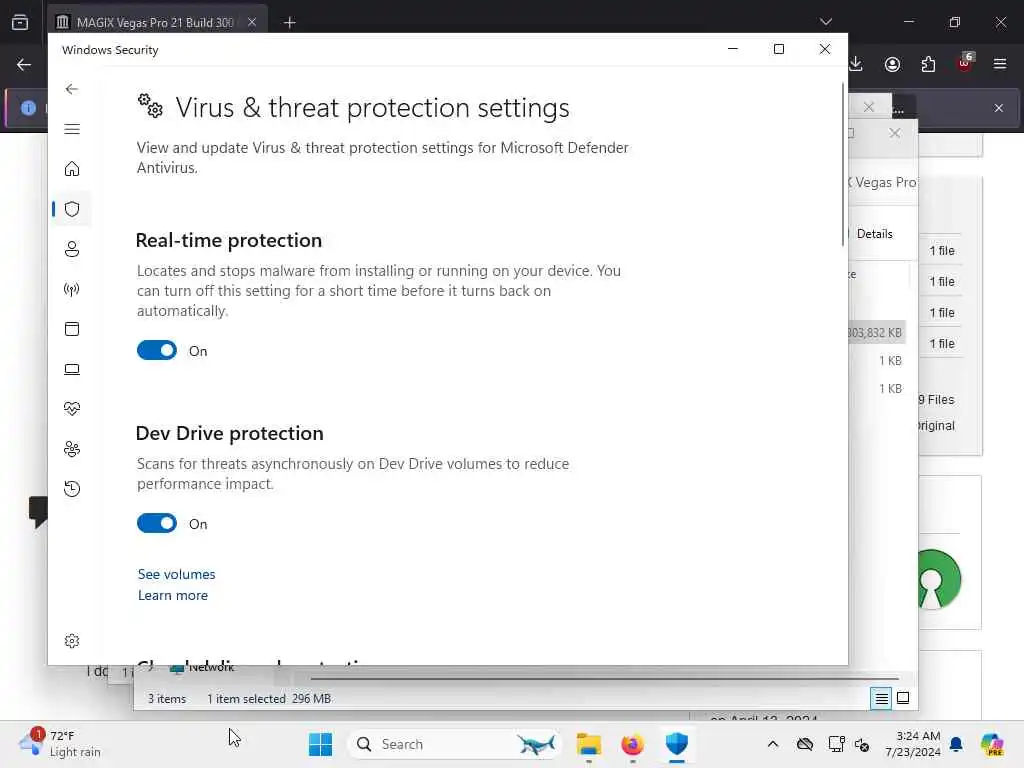The image size is (1024, 768).
Task: Open the clock and date flyout
Action: pyautogui.click(x=912, y=744)
